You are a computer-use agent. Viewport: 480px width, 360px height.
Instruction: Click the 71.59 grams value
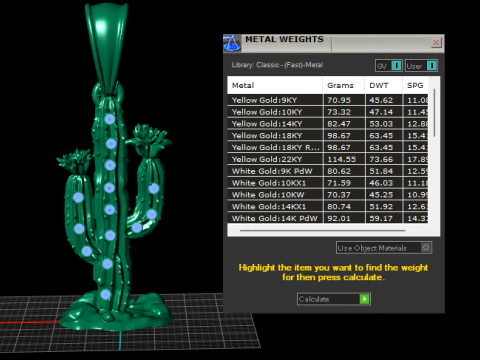[x=339, y=183]
